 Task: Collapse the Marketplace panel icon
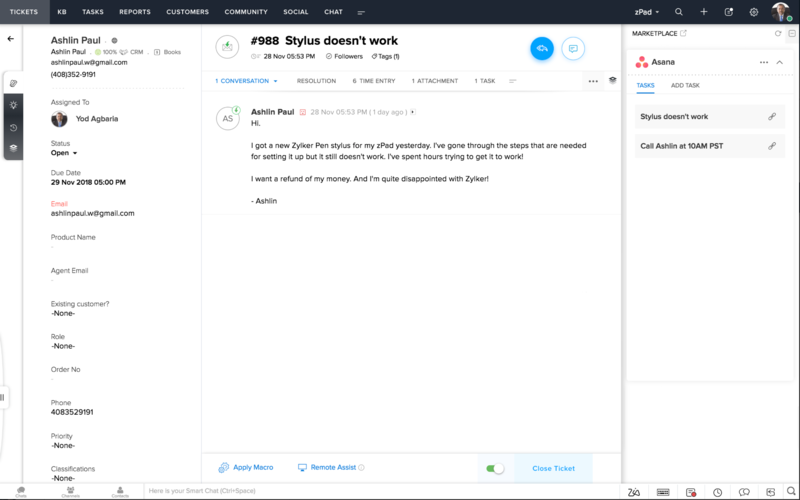pos(792,34)
